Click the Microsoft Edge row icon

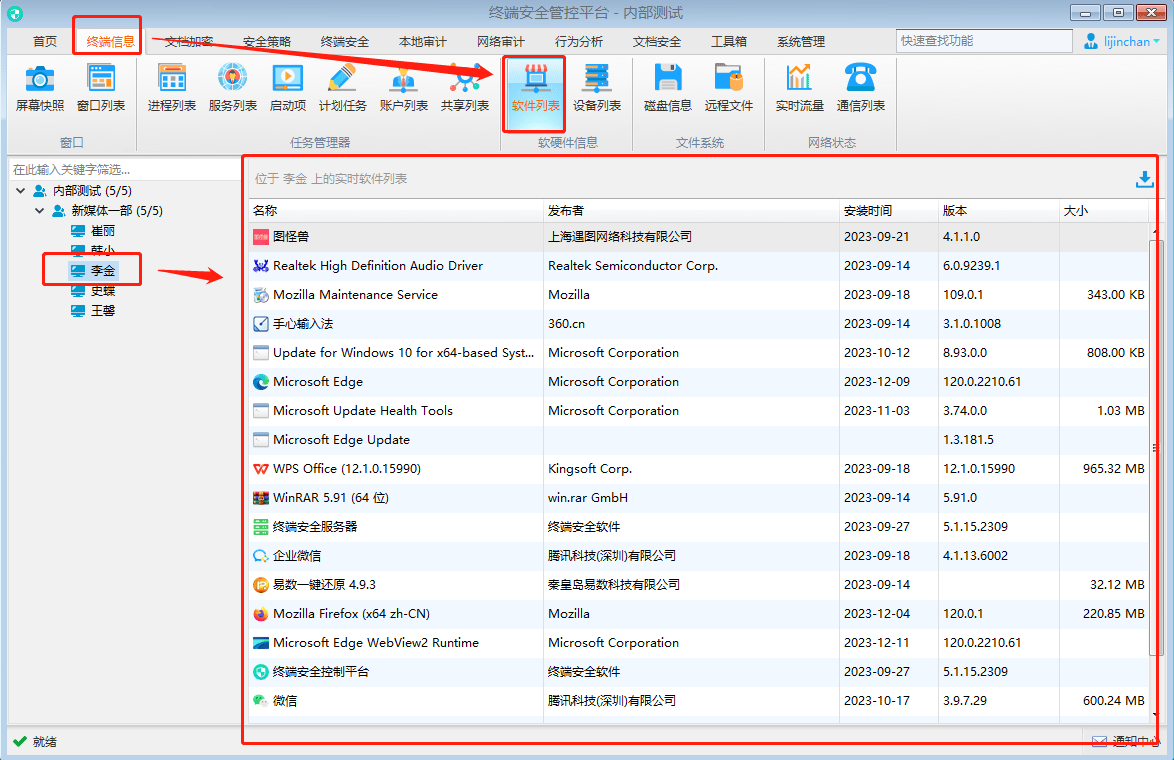[x=261, y=382]
